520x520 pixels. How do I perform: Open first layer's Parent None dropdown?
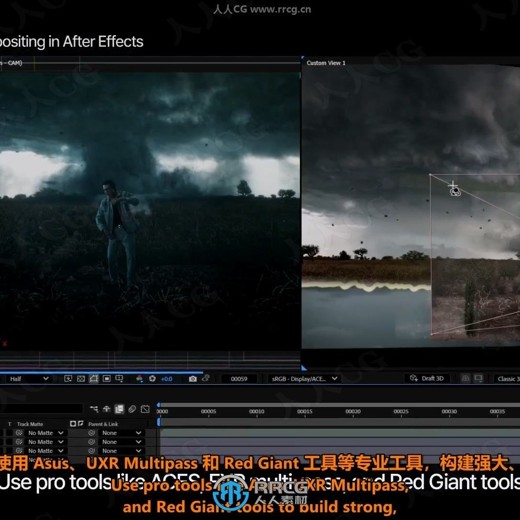pos(121,433)
